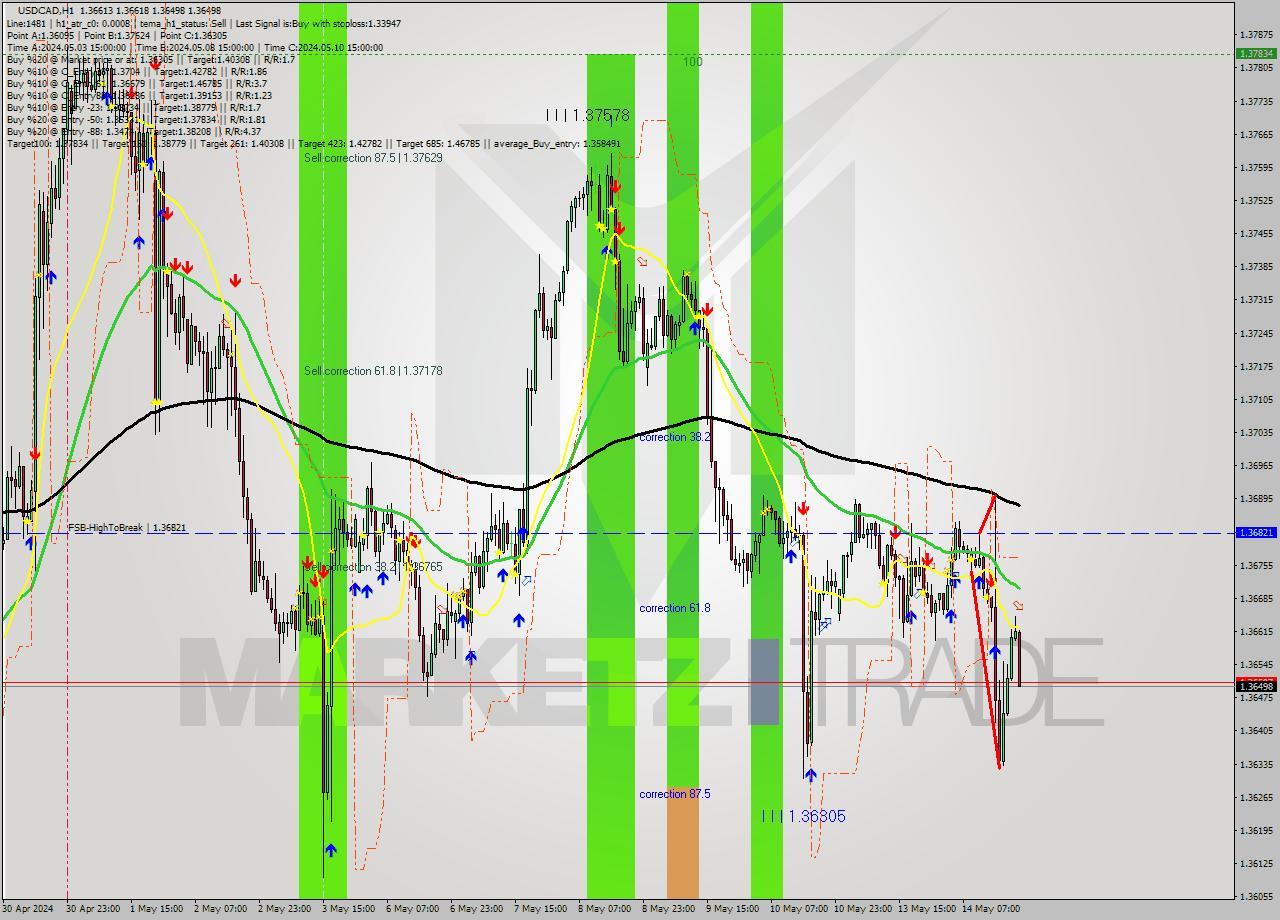Click the current price tag 1.36498
Image resolution: width=1280 pixels, height=920 pixels.
[1256, 686]
